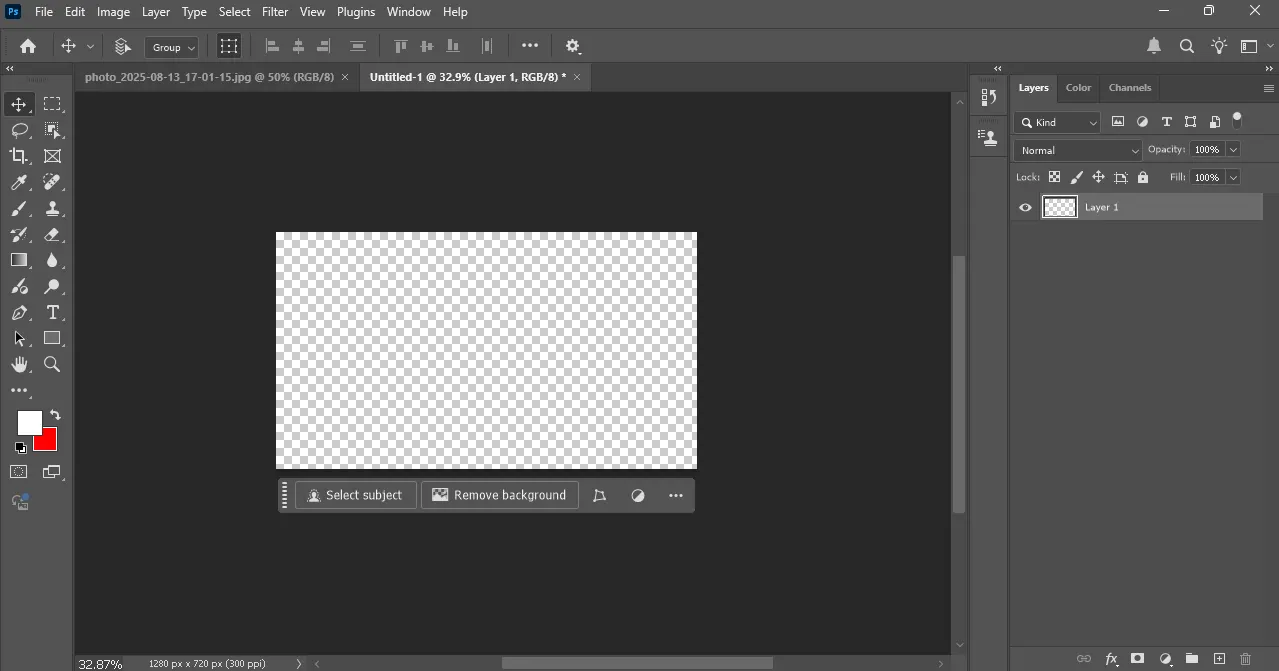
Task: Create a new layer from Layers panel
Action: point(1219,659)
